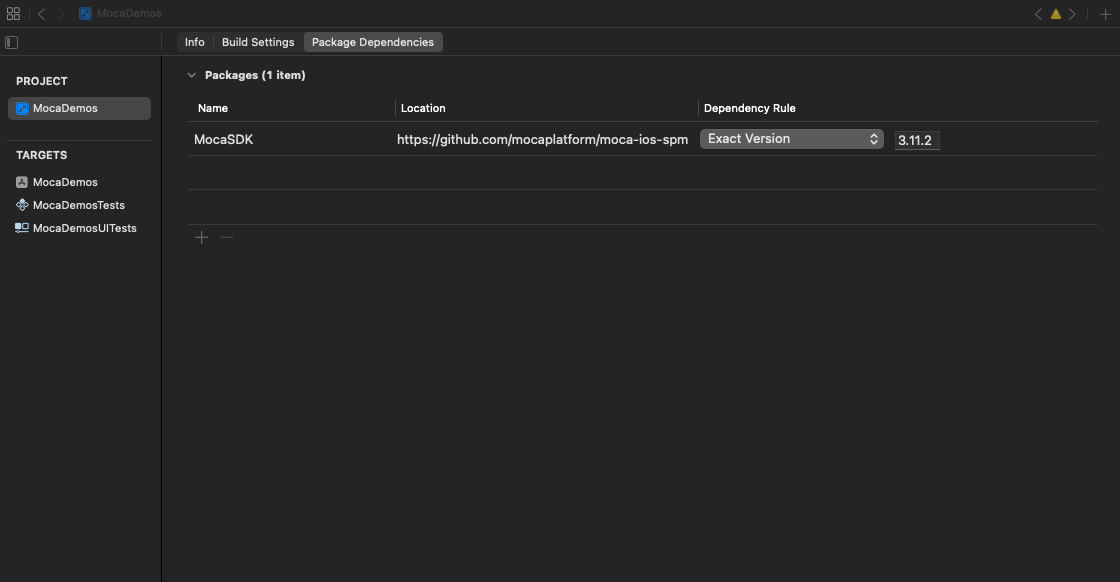Select the MocaDemos app target
Screen dimensions: 1120x582
tap(65, 182)
